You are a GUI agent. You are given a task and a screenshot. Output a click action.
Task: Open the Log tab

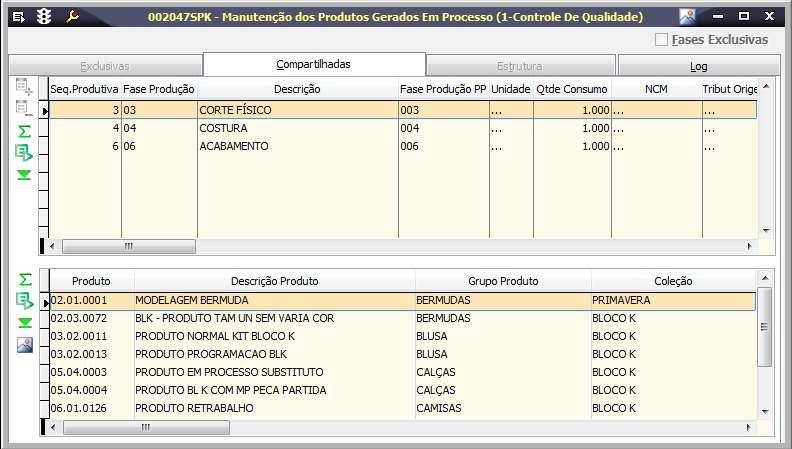(698, 66)
